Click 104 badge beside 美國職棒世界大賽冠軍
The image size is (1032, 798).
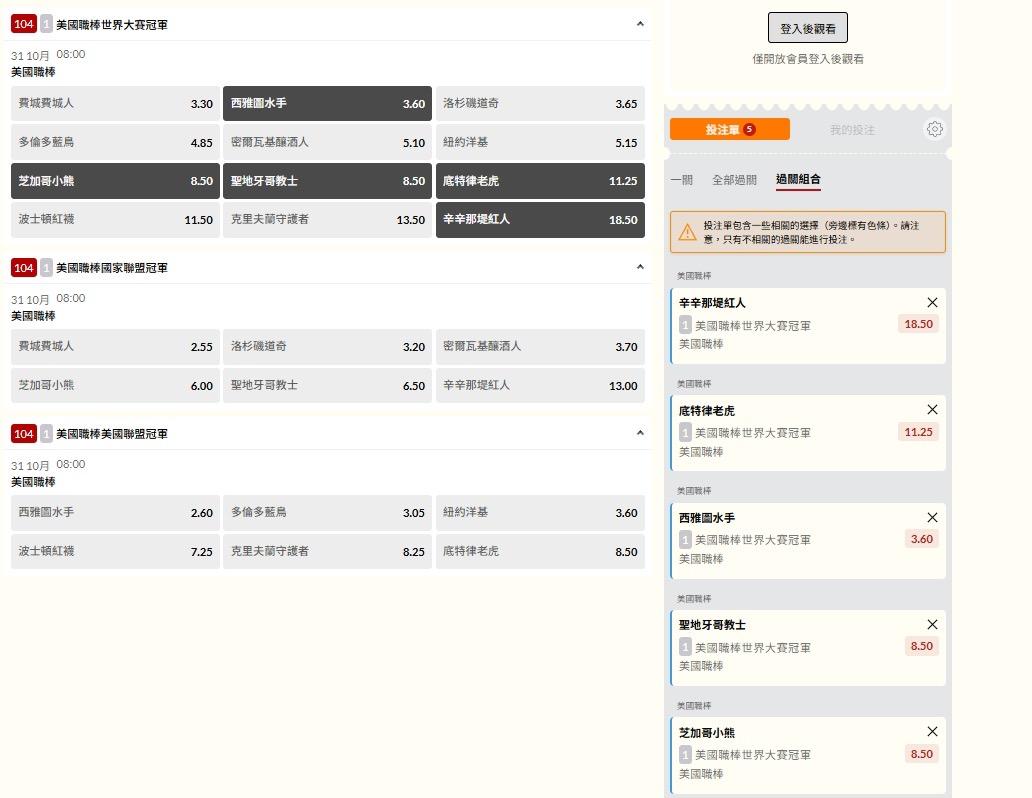[24, 24]
